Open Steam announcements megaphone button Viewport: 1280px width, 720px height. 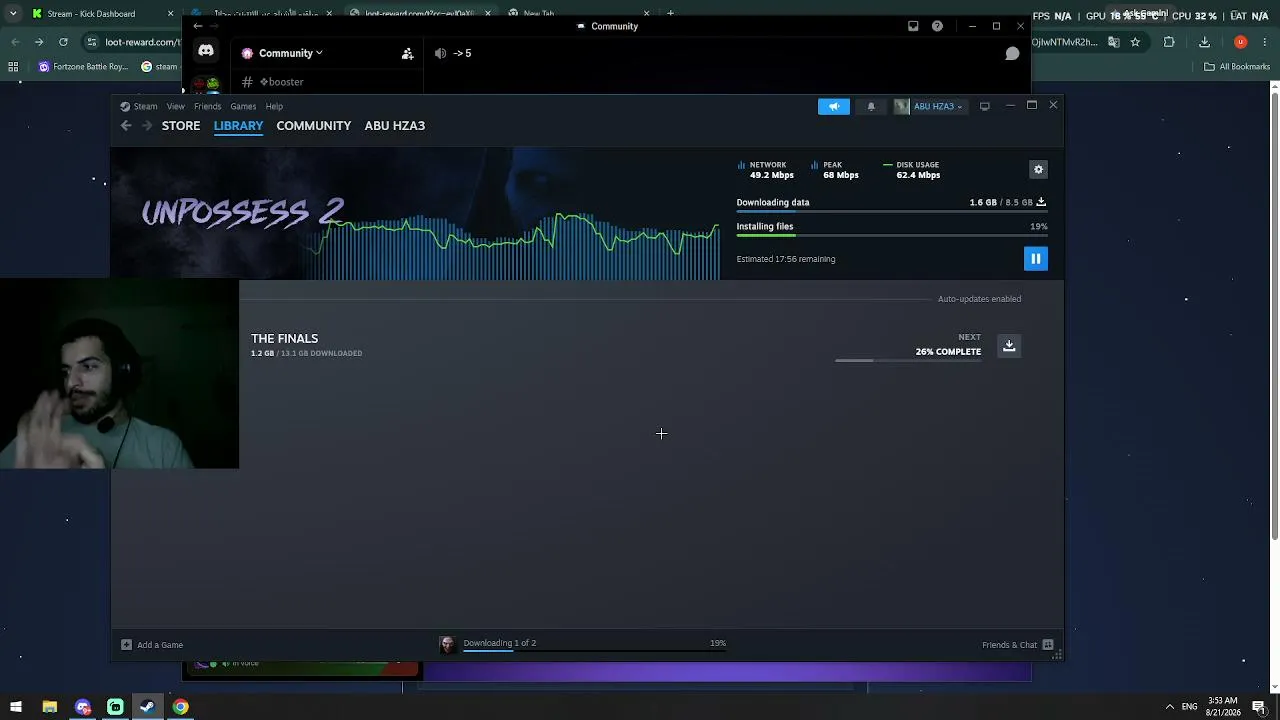click(834, 107)
